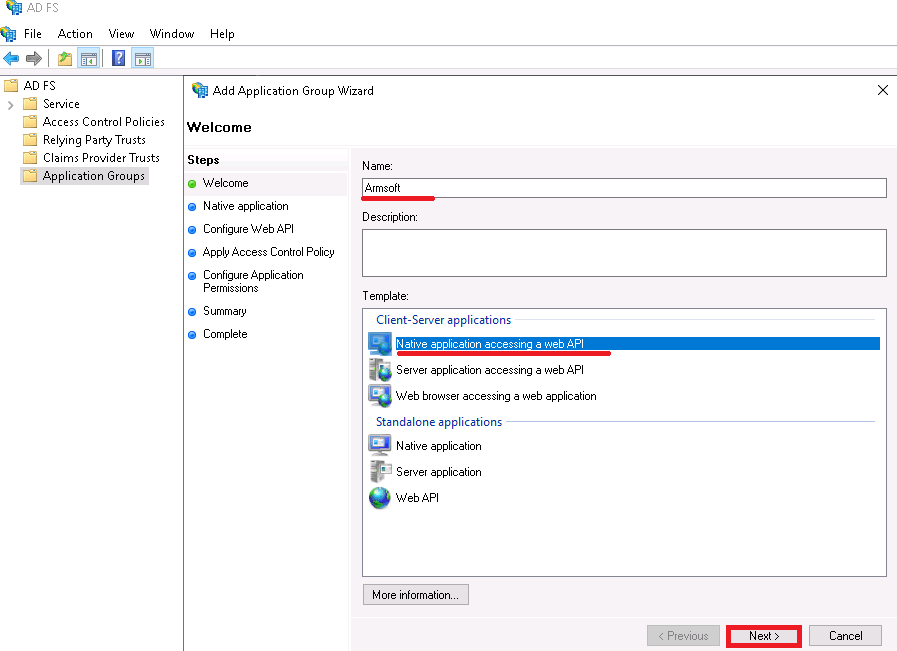
Task: Click the Native application accessing web API icon
Action: click(x=380, y=344)
